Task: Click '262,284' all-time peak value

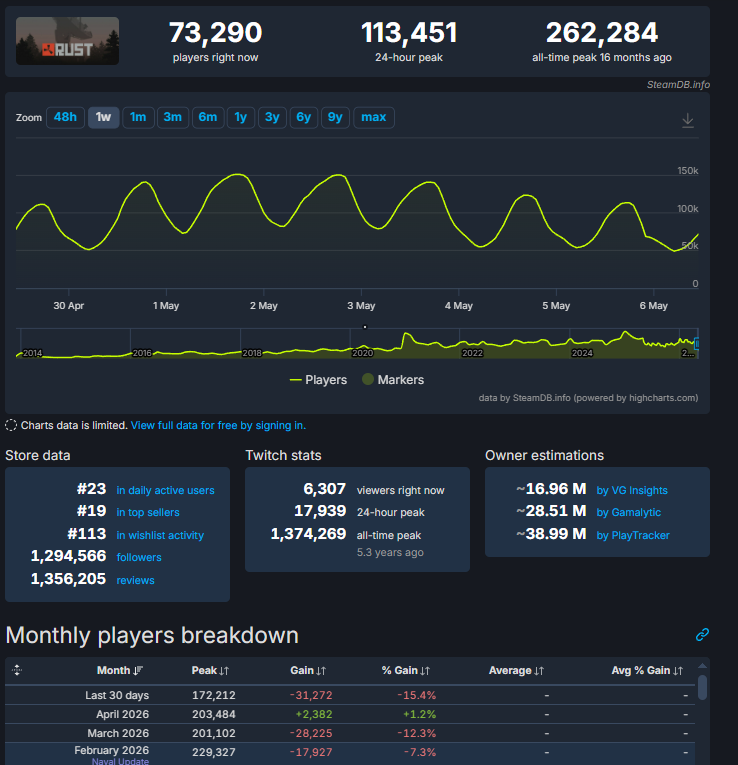Action: click(602, 33)
